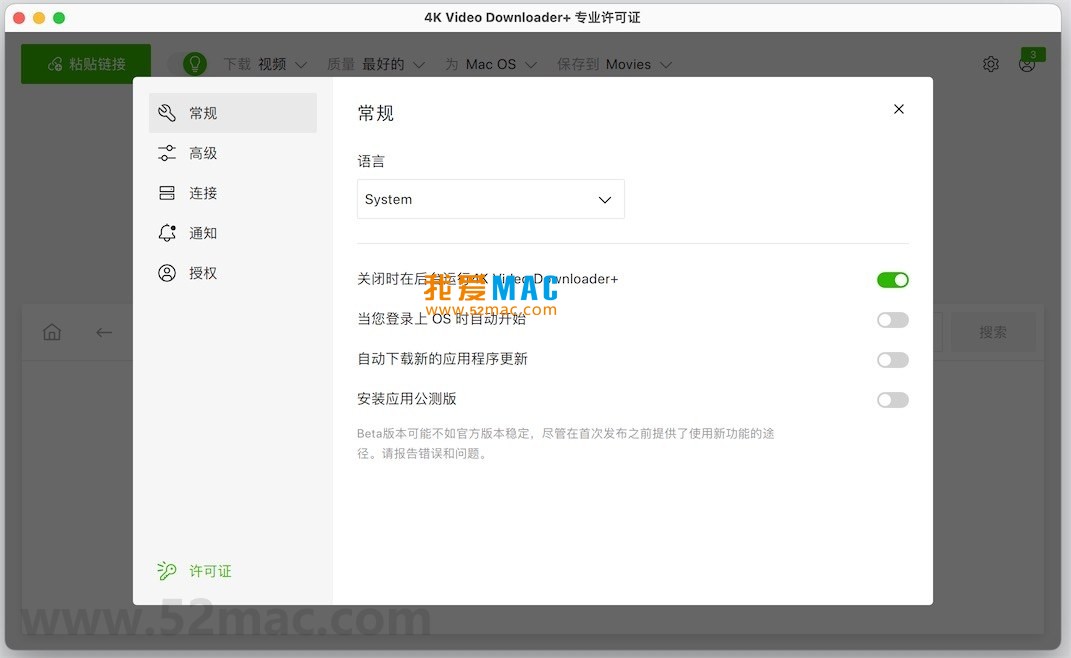Switch to the 高级 settings tab
Screen dimensions: 1071x658
point(203,153)
